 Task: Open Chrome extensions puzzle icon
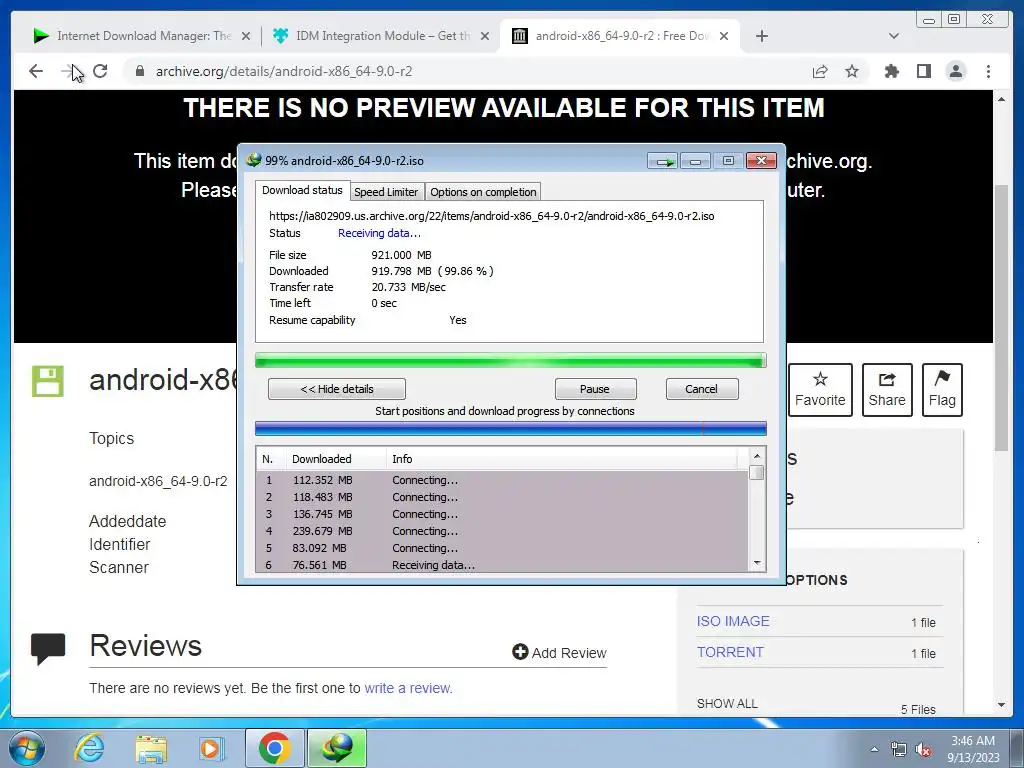891,71
